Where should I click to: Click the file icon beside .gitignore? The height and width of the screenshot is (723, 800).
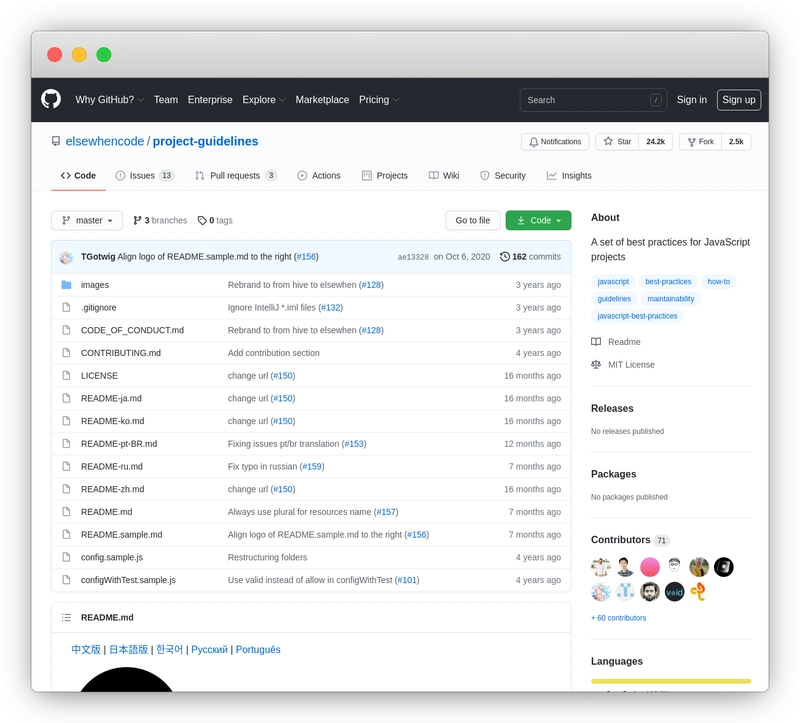coord(66,307)
